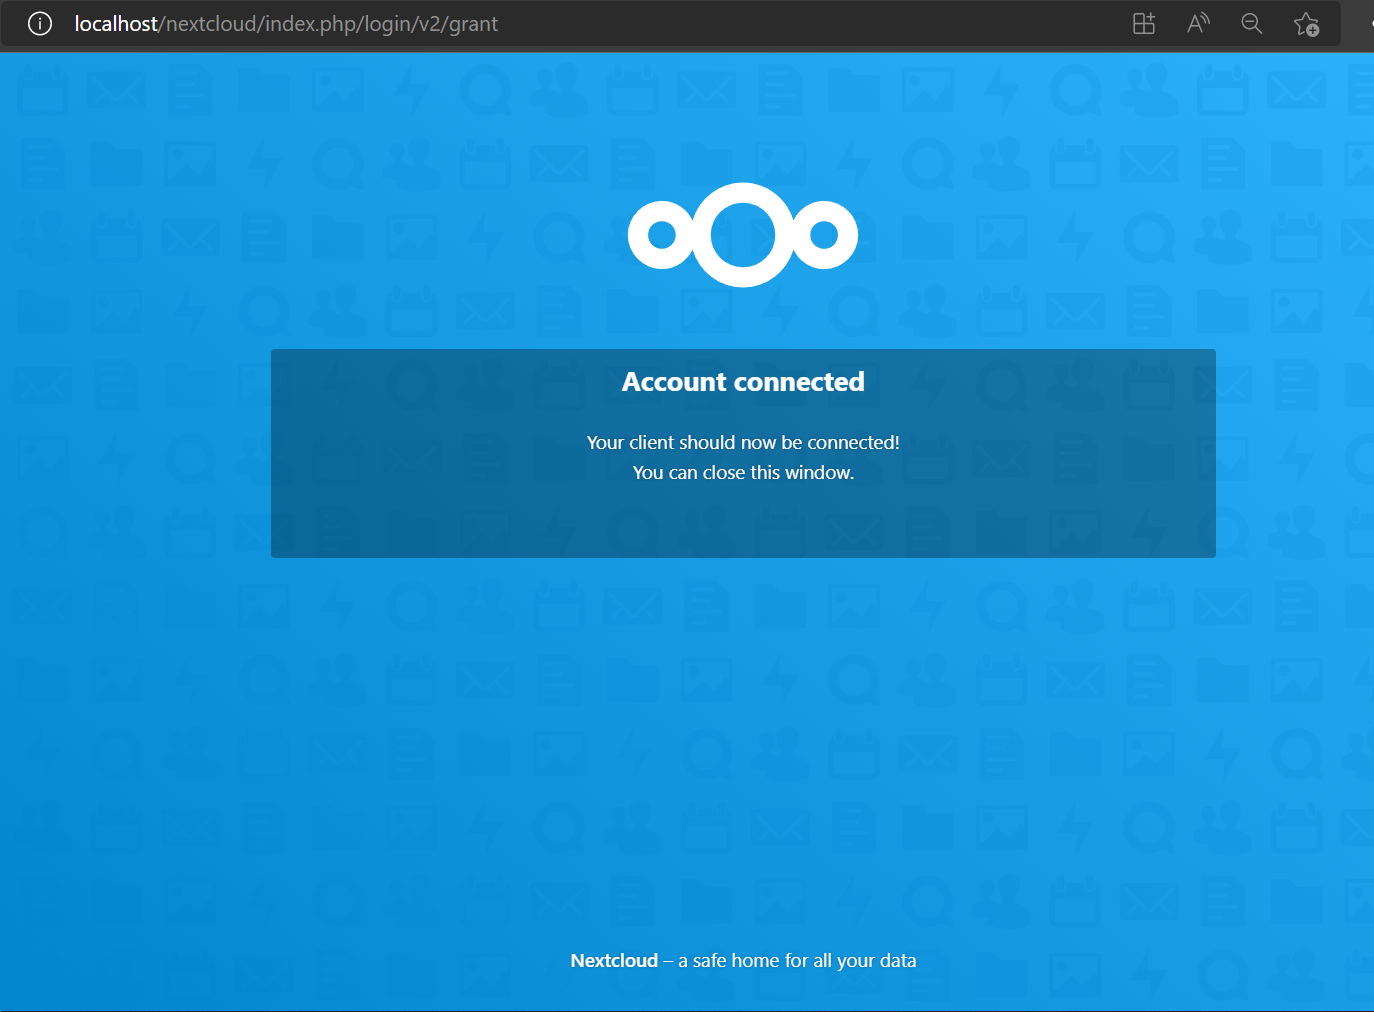
Task: Open the site information icon in address bar
Action: (x=39, y=23)
